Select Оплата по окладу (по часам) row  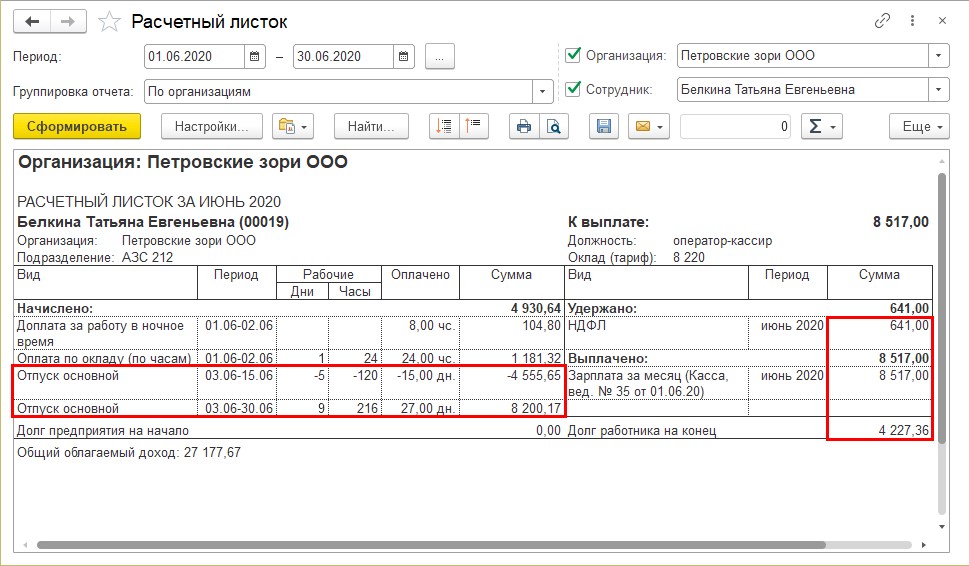(x=289, y=358)
